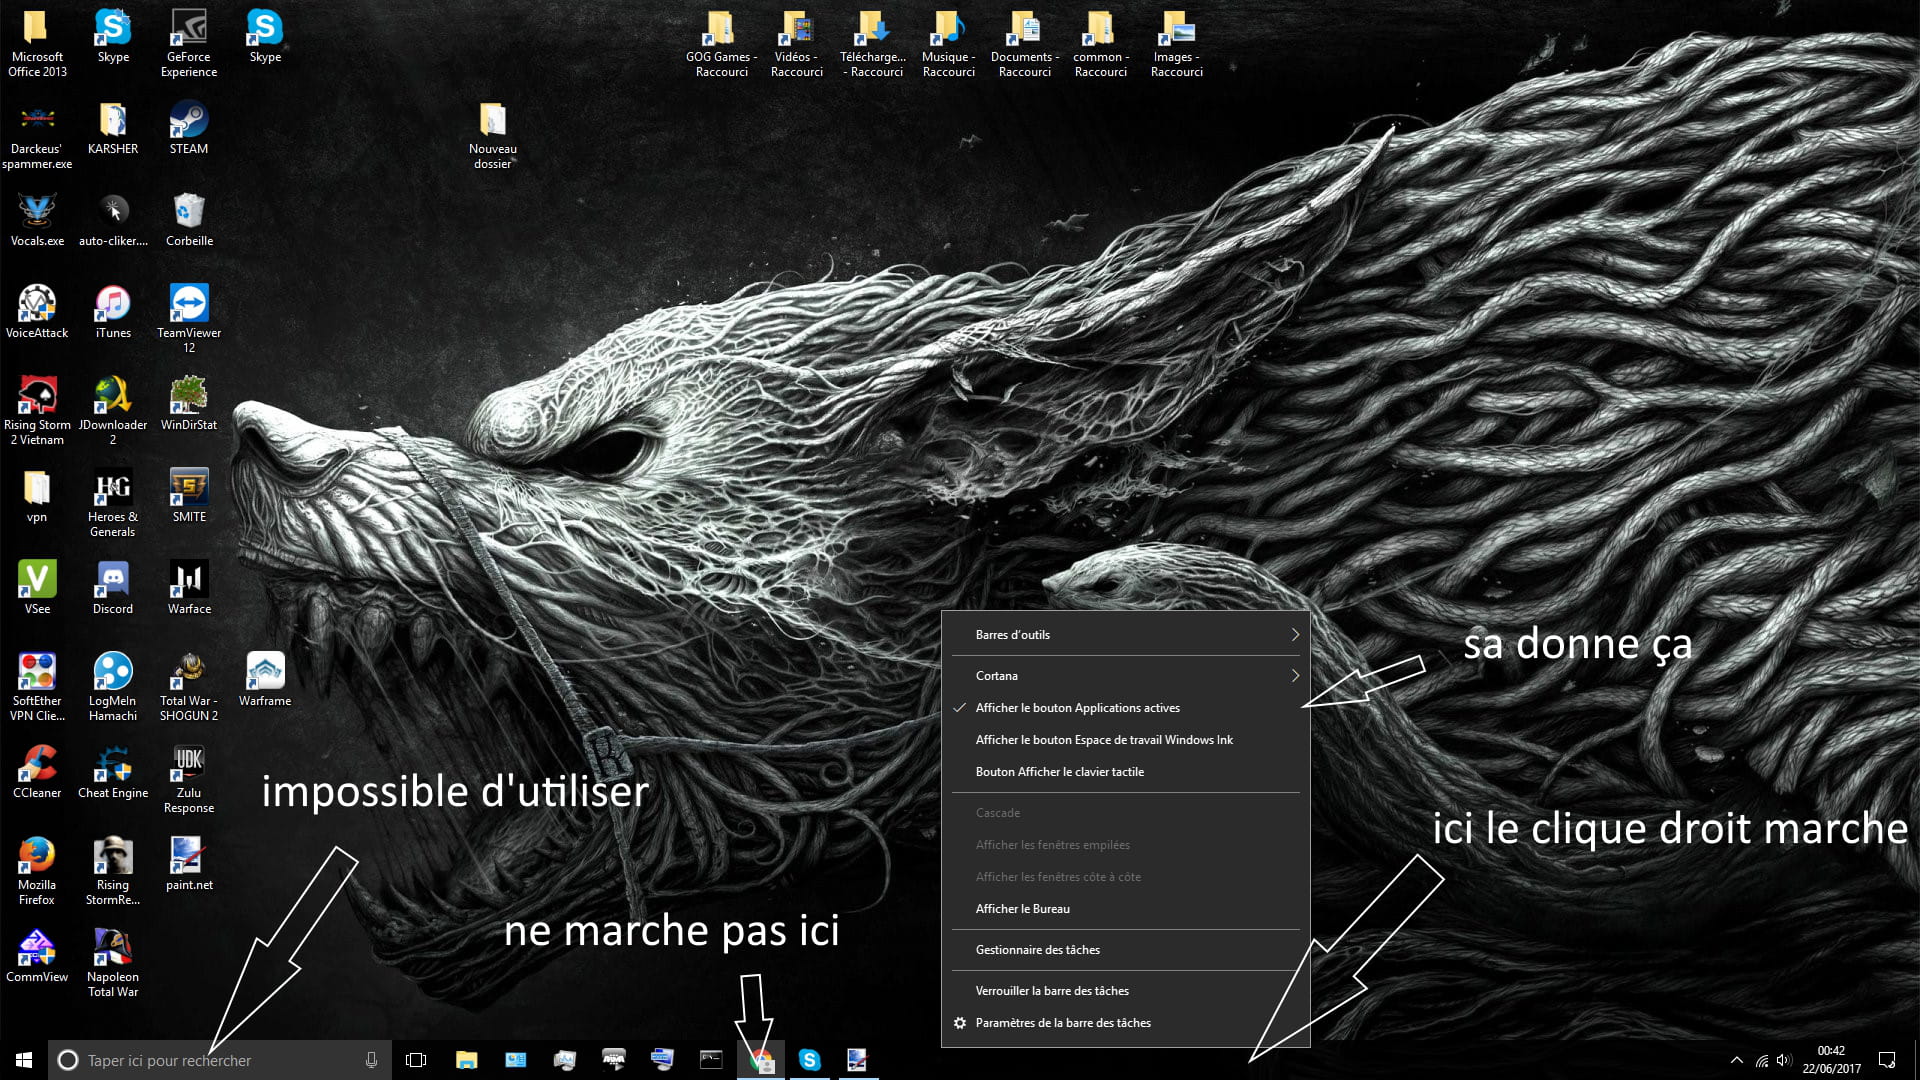The height and width of the screenshot is (1080, 1920).
Task: Switch to Skype in the taskbar
Action: pos(810,1060)
